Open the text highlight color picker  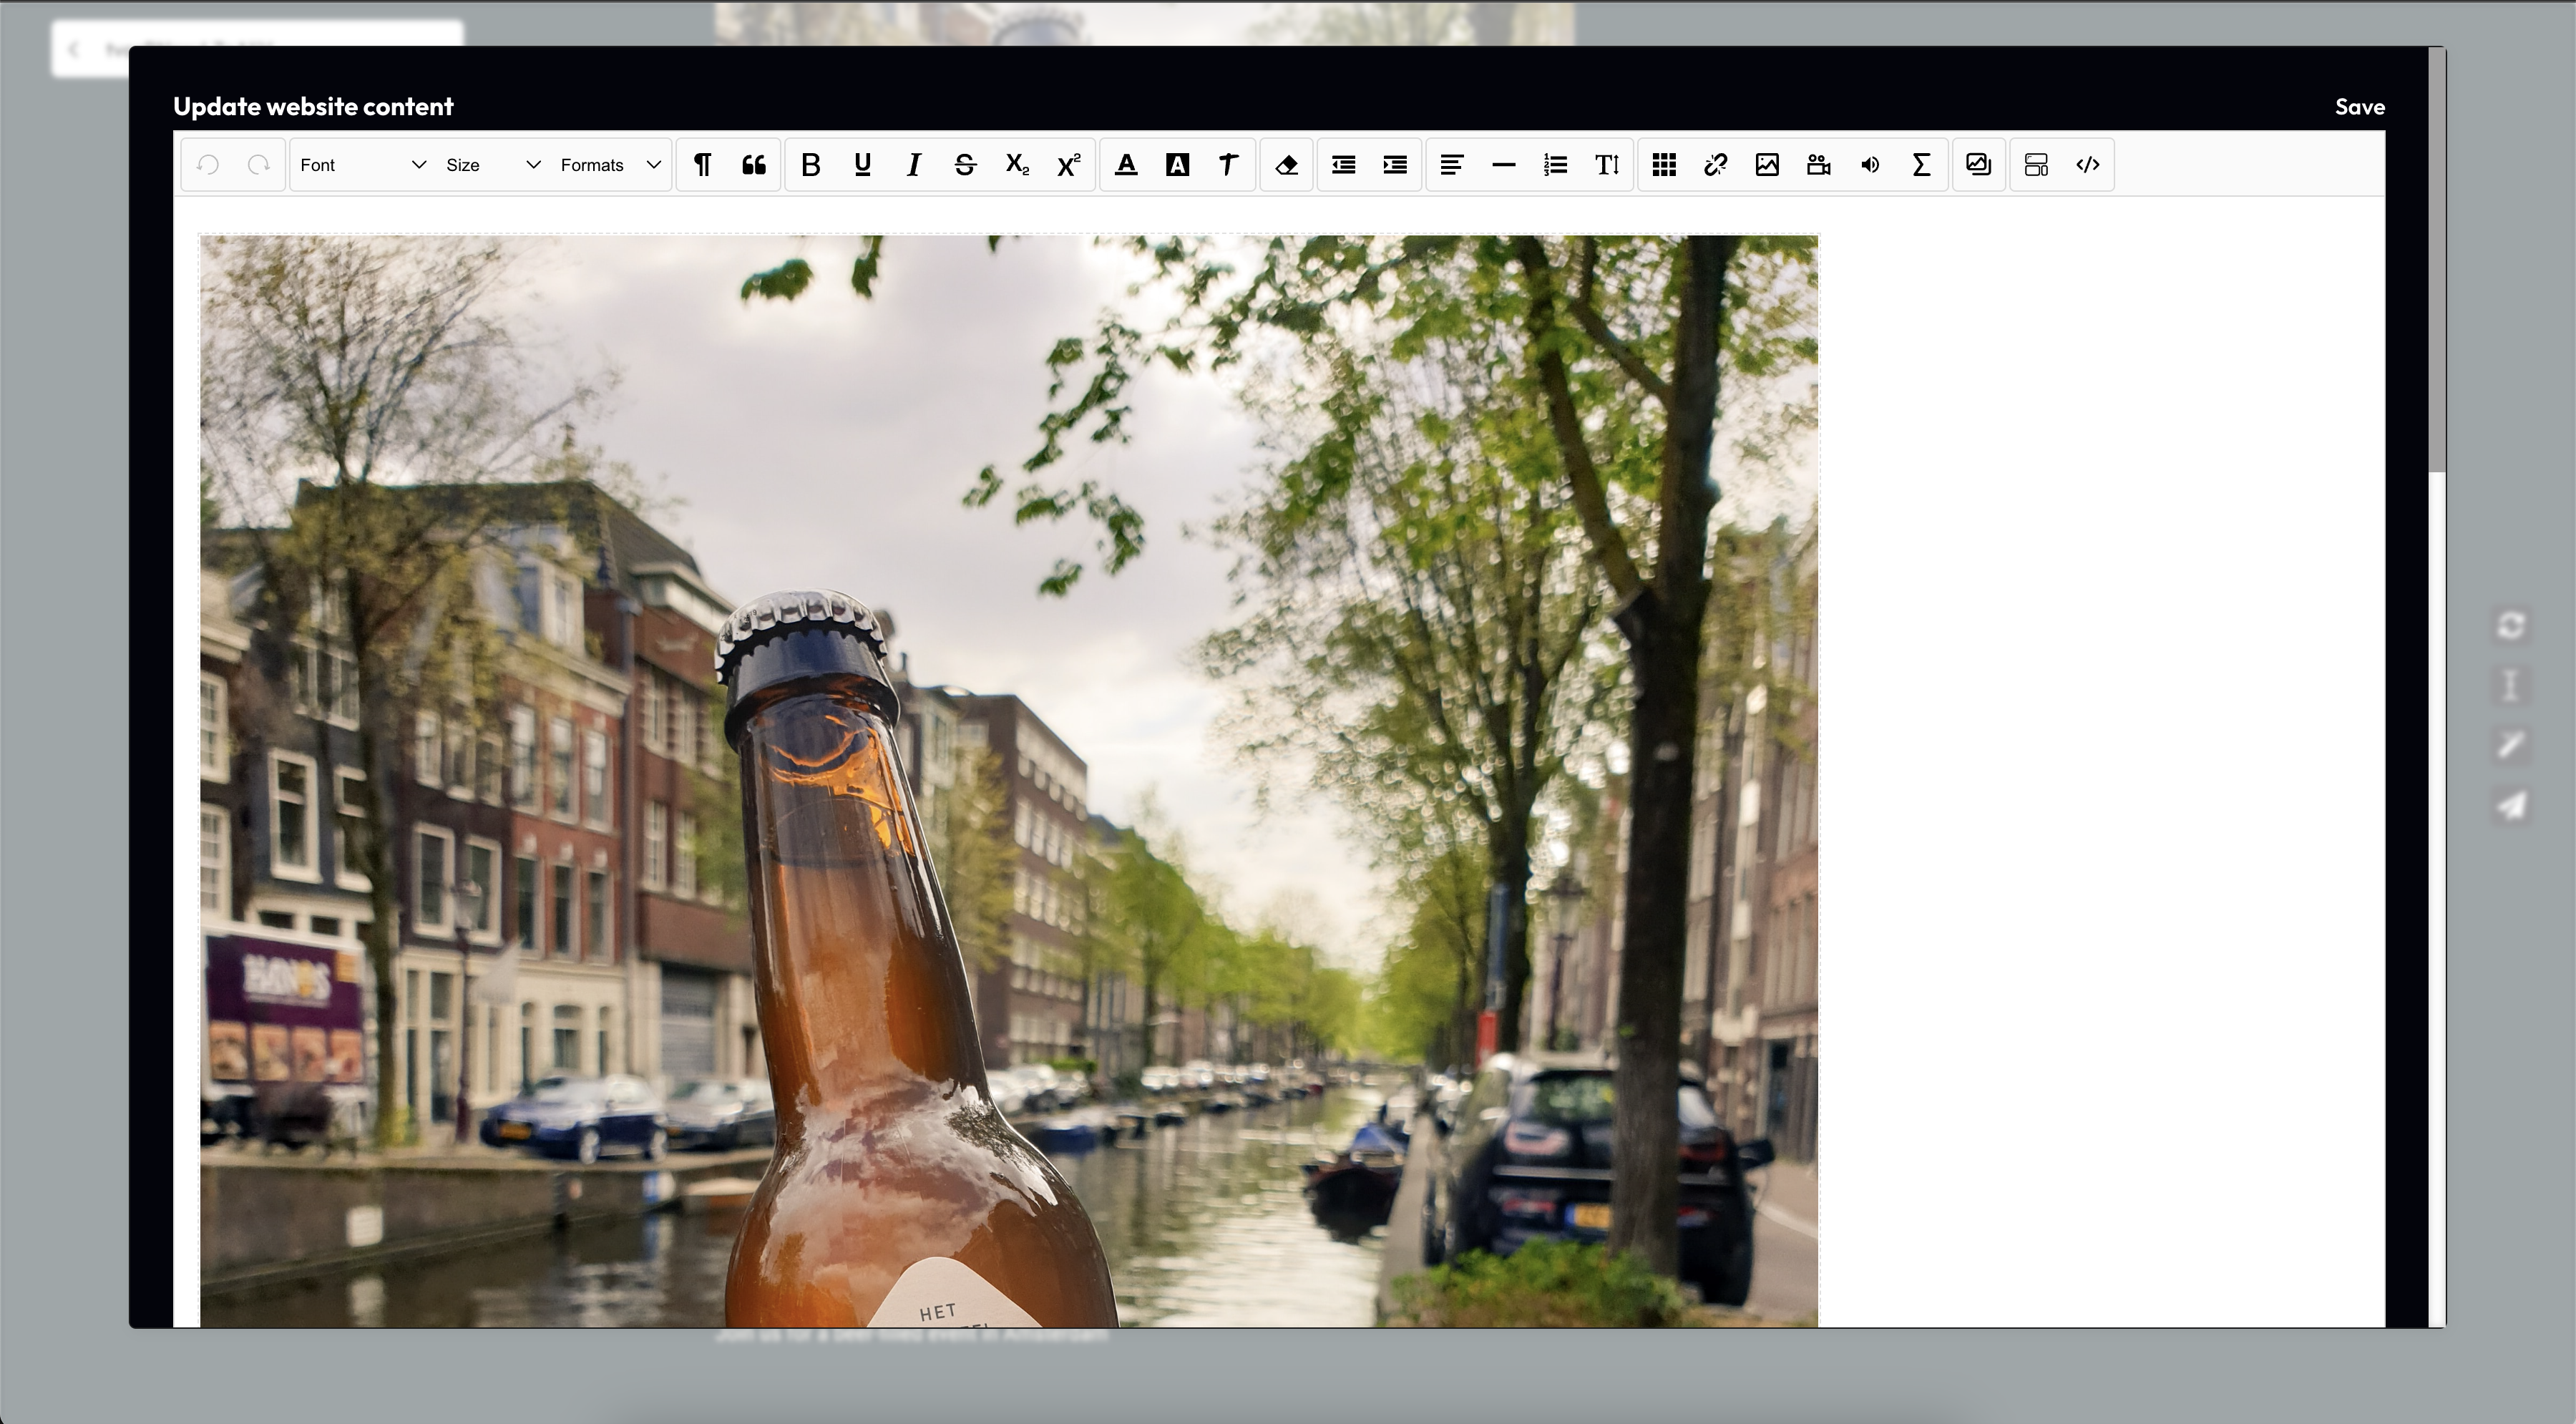pyautogui.click(x=1177, y=165)
